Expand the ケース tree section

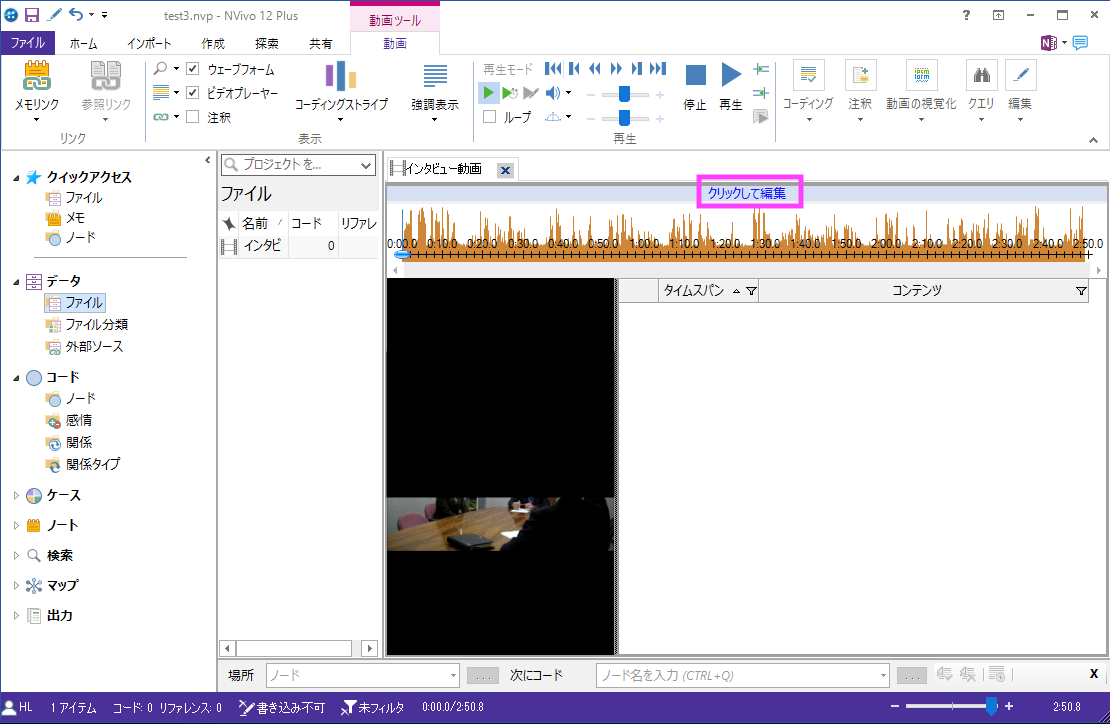[16, 495]
